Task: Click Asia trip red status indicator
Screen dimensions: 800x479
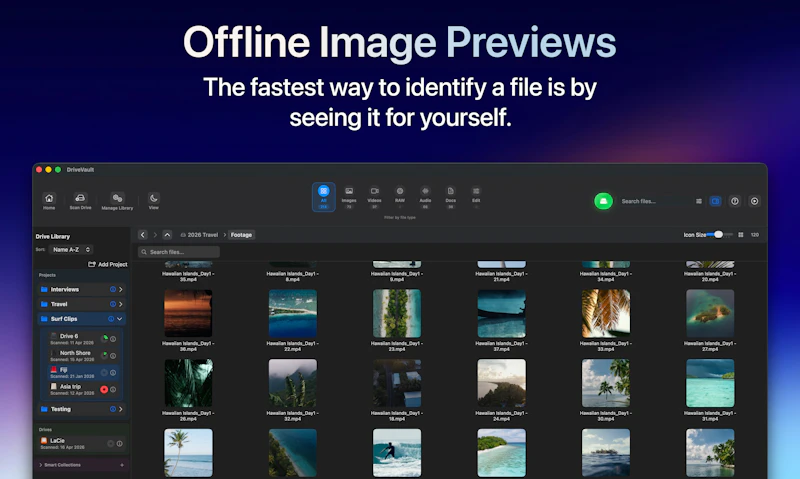Action: point(104,389)
